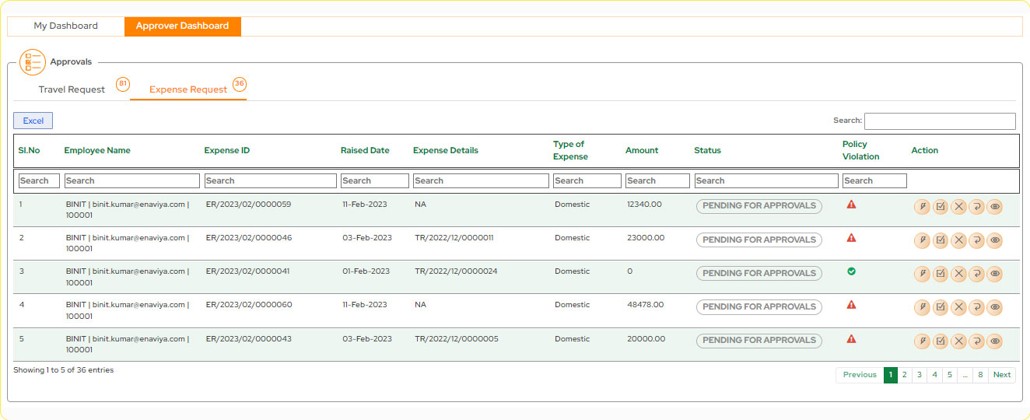Send back expense ER/2023/02/0000041 with the return arrow
1030x420 pixels.
click(977, 273)
